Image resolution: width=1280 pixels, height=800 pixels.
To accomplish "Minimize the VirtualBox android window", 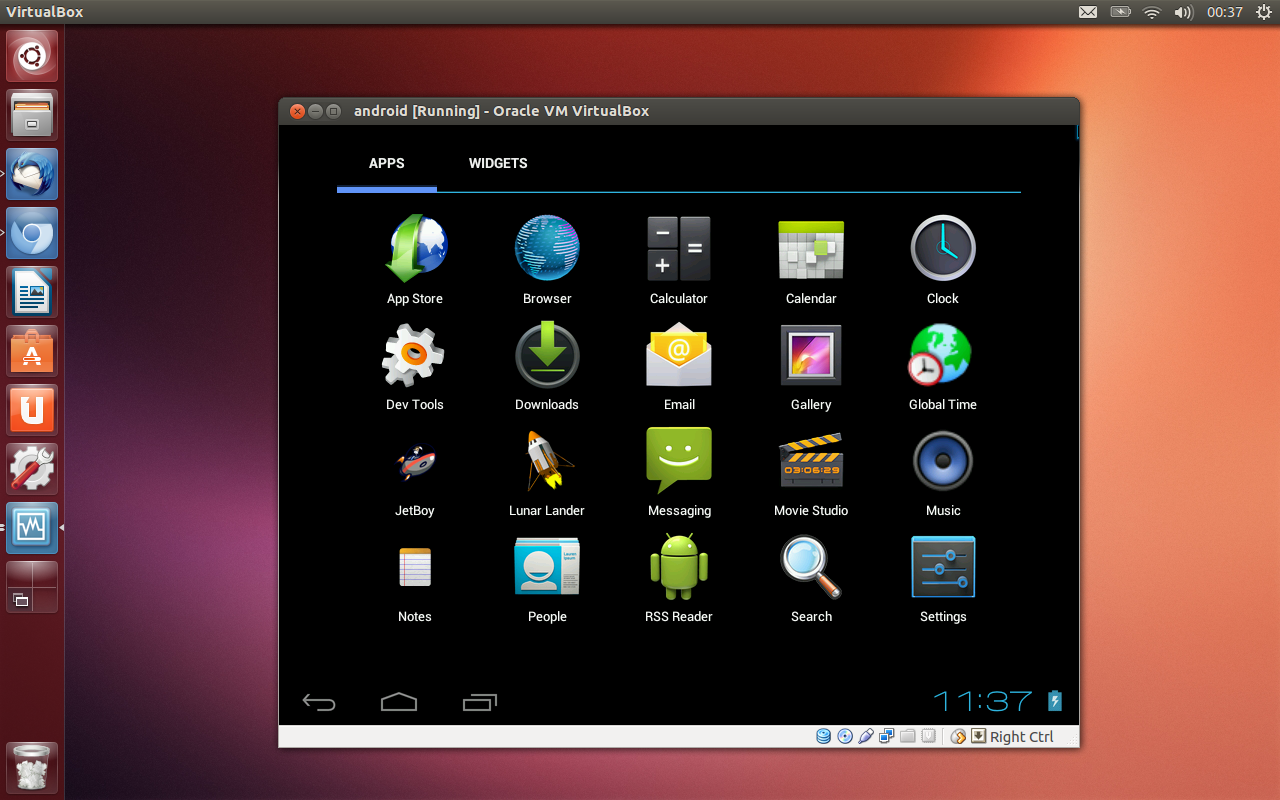I will tap(316, 111).
